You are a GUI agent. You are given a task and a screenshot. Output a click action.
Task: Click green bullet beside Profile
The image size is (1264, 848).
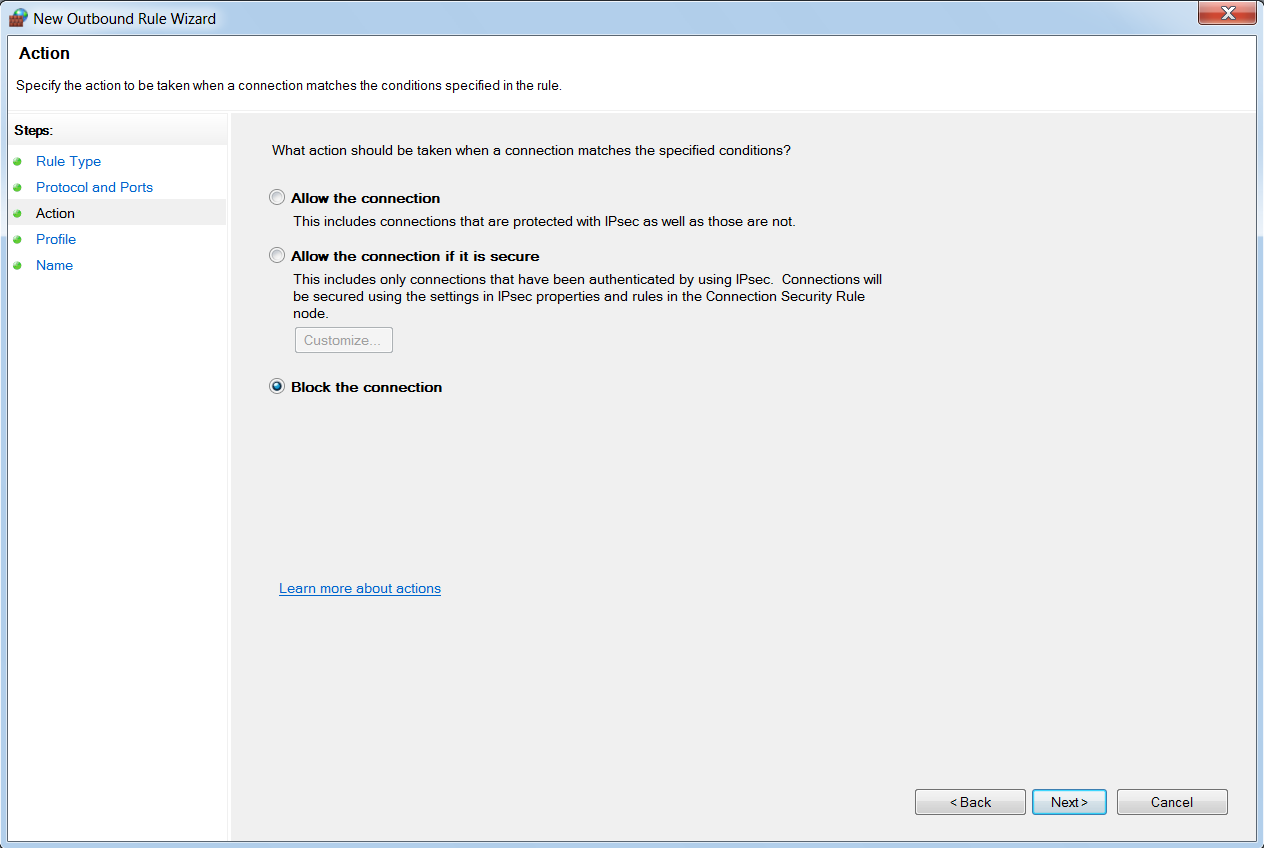coord(17,239)
